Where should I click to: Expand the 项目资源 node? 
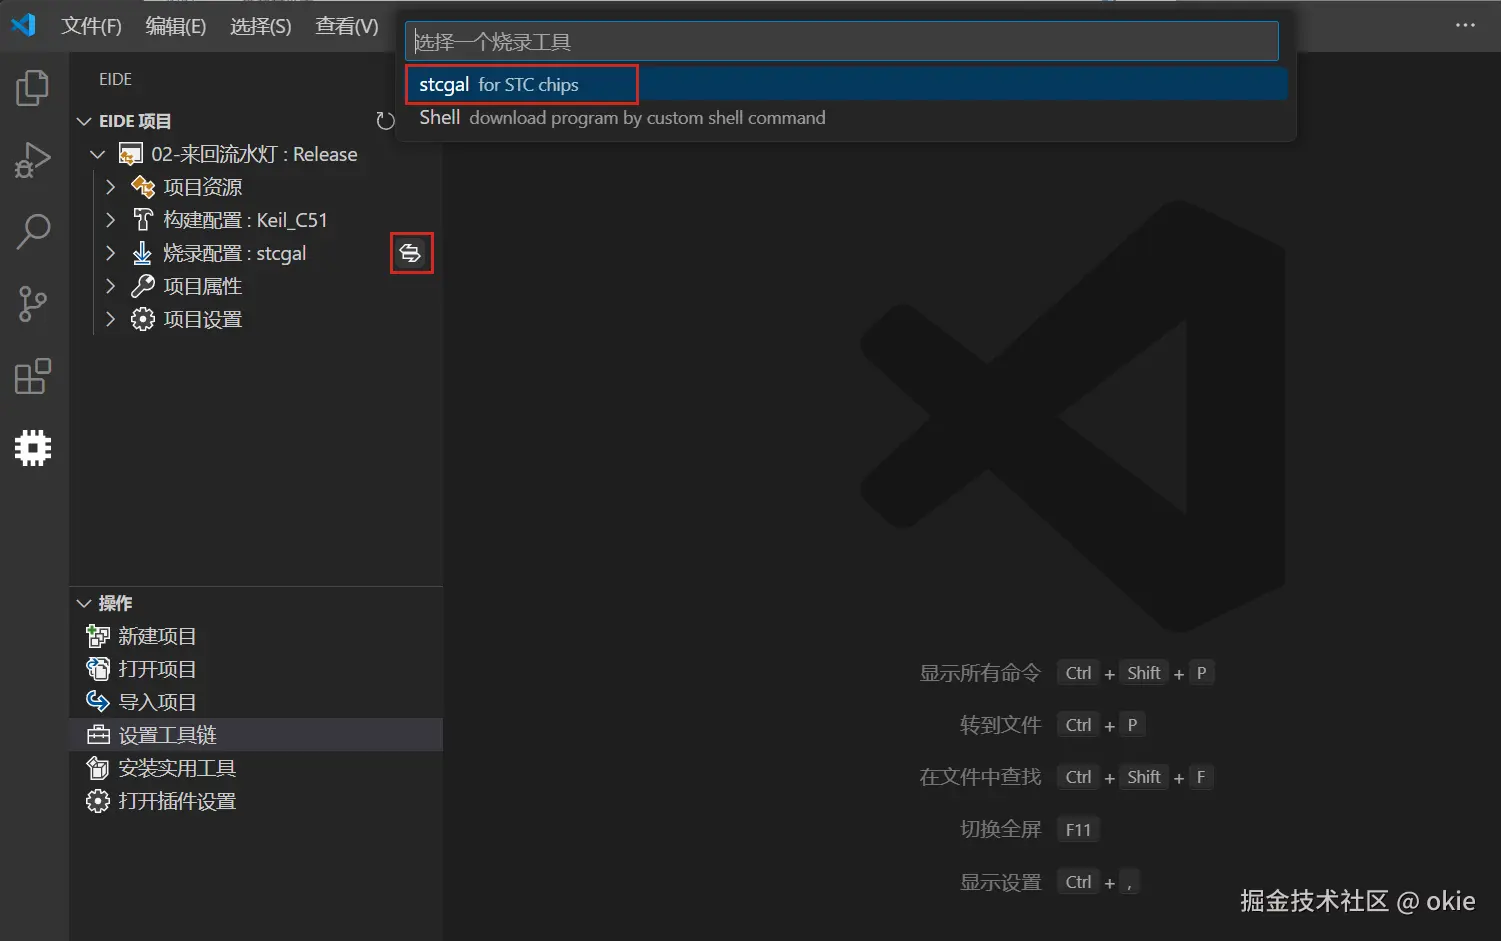pos(111,187)
